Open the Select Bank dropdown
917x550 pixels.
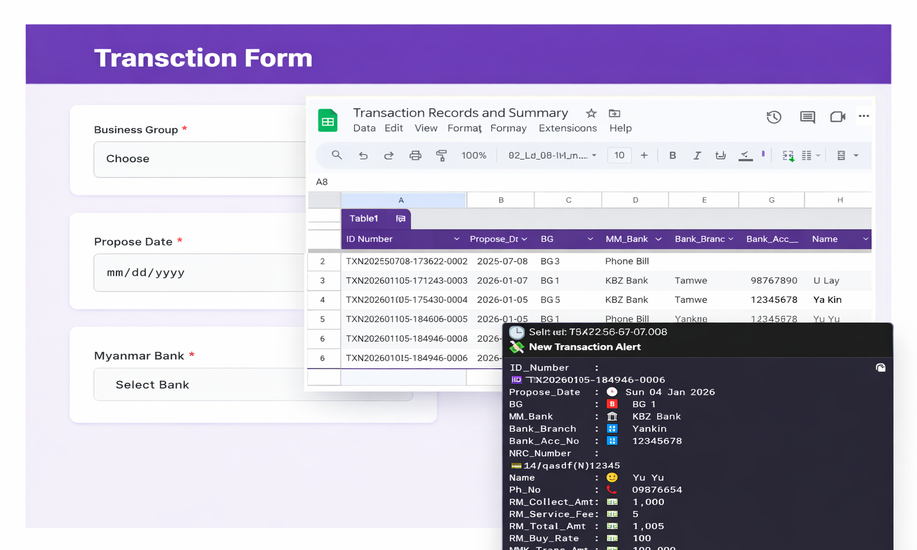click(253, 384)
